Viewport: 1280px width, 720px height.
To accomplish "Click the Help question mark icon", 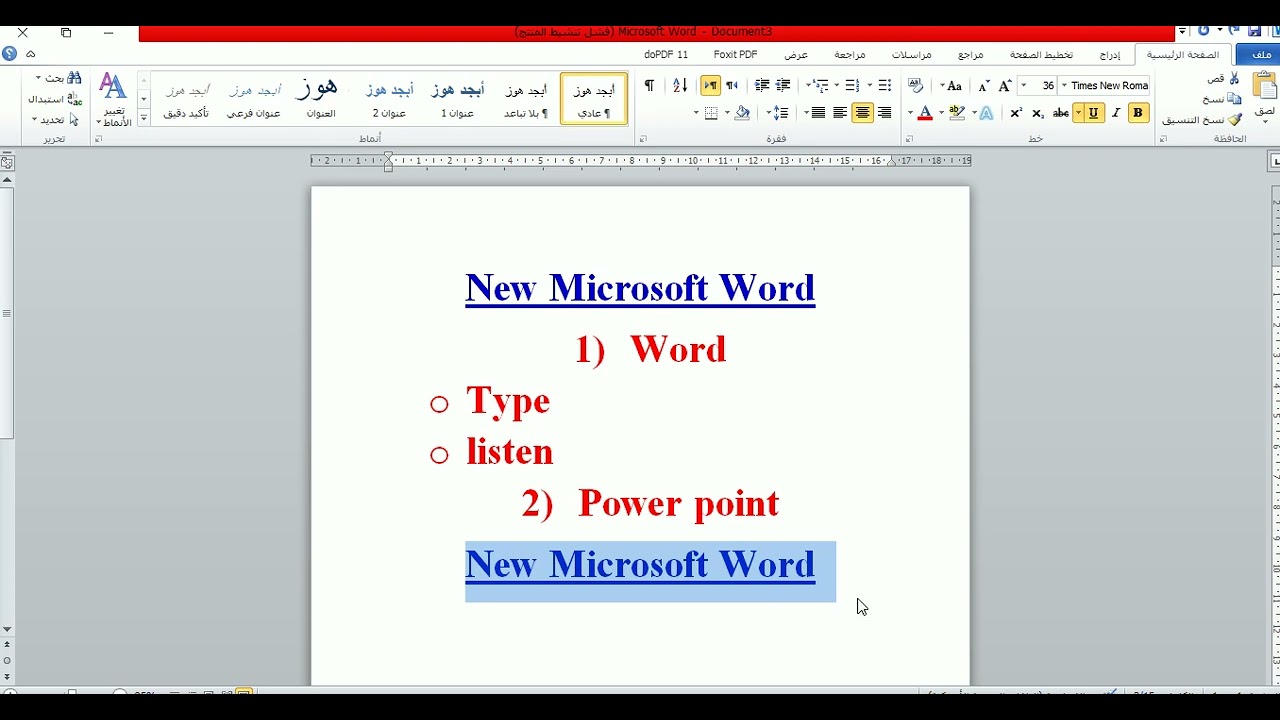I will click(9, 54).
